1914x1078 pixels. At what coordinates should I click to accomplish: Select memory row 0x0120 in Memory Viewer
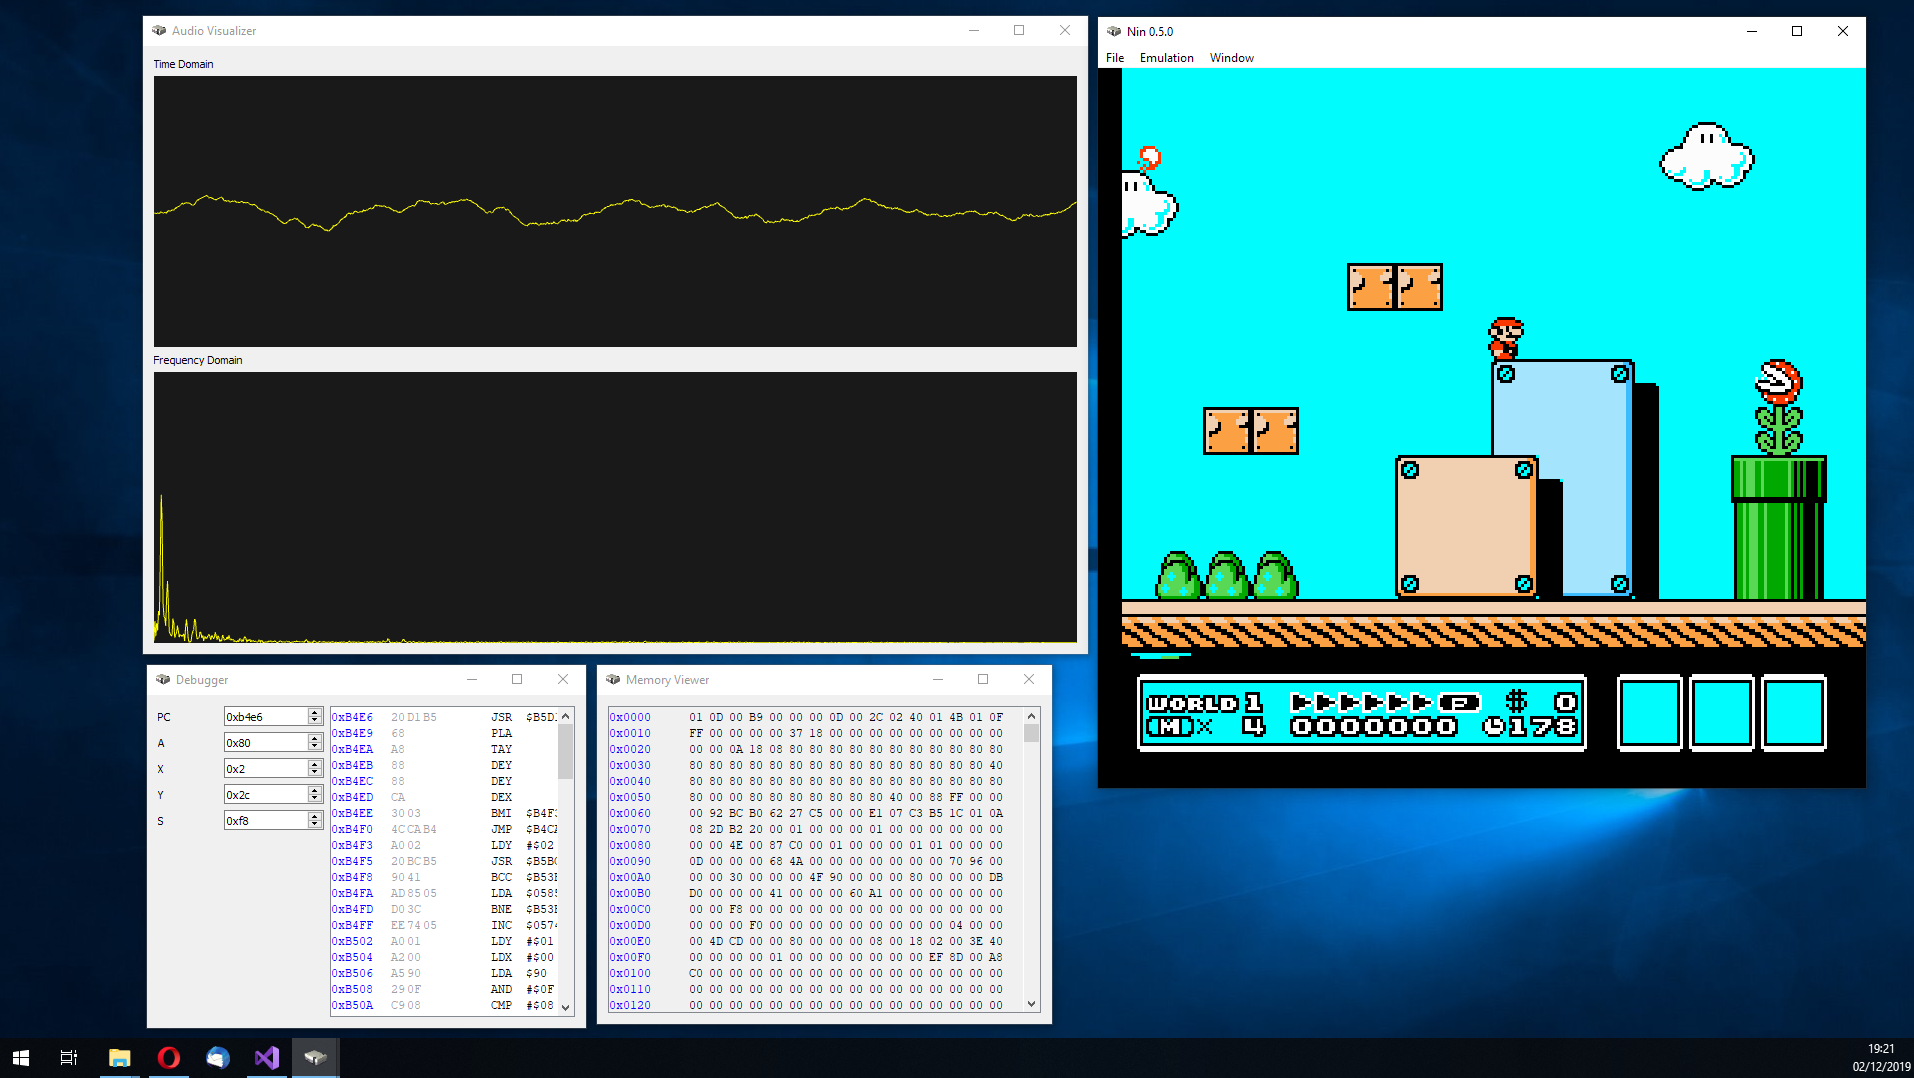(x=806, y=1005)
